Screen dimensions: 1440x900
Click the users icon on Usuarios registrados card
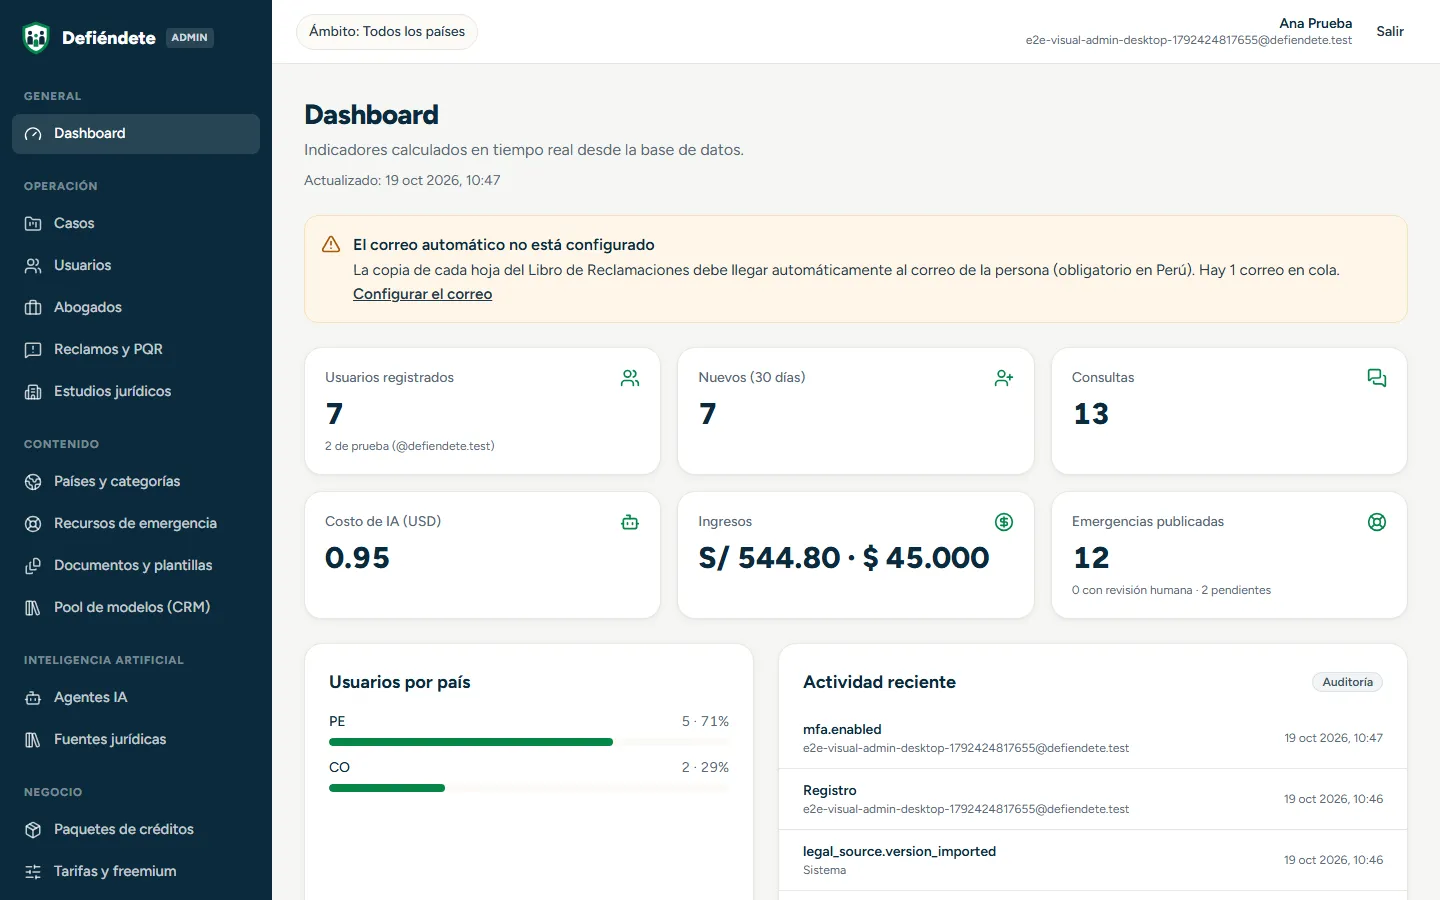tap(630, 378)
